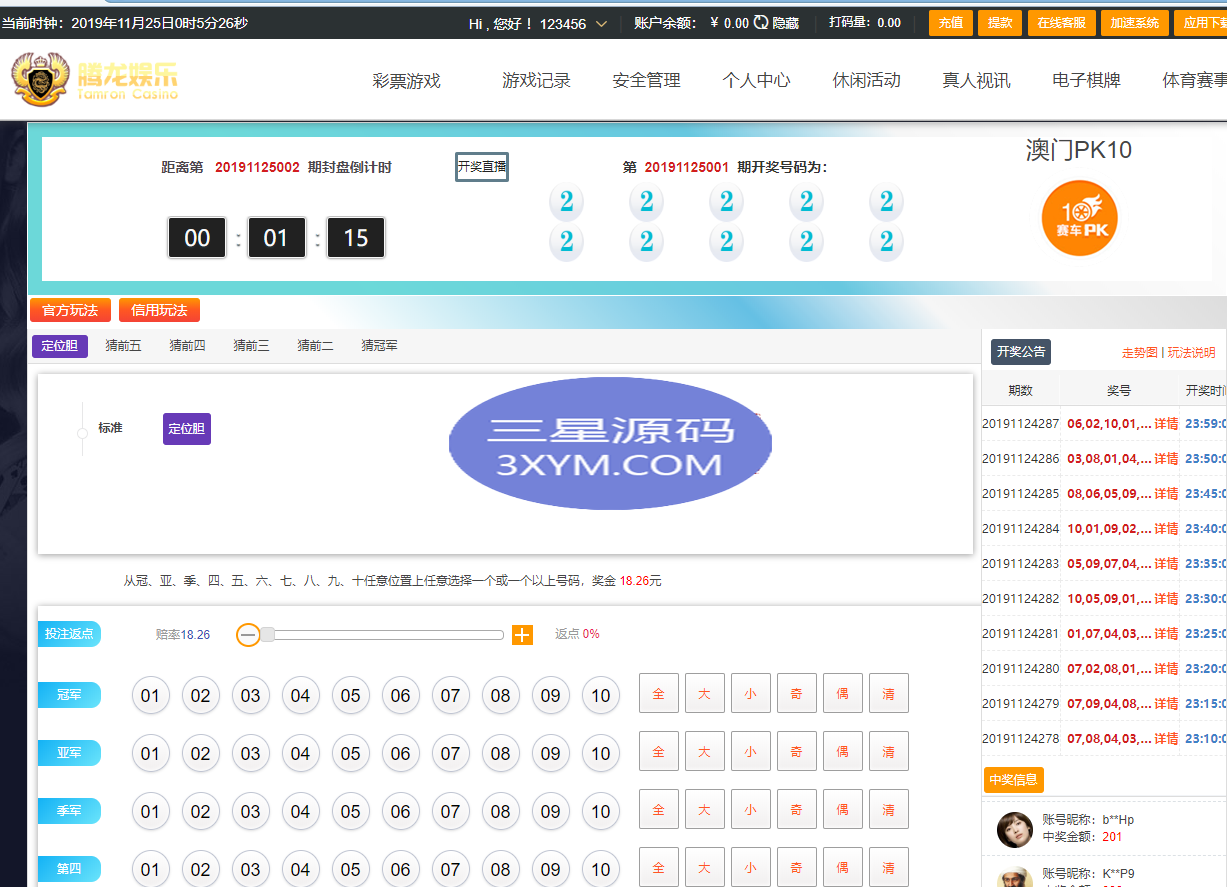Open the 彩票游戏 navigation menu
Image resolution: width=1227 pixels, height=887 pixels.
[x=406, y=81]
